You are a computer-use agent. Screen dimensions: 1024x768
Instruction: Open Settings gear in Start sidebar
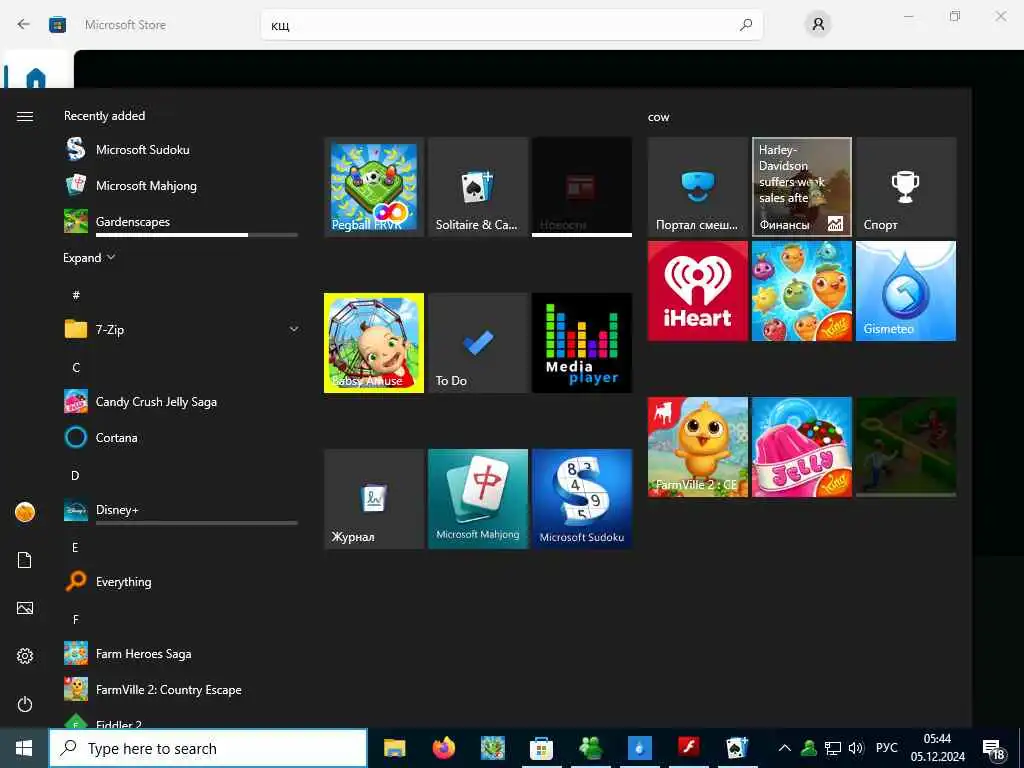(25, 656)
